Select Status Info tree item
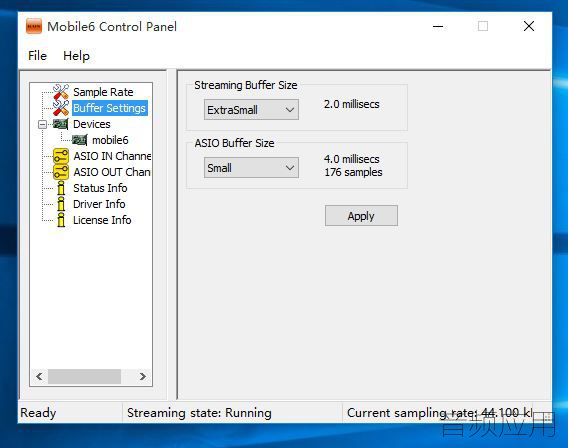The image size is (568, 448). pos(100,188)
